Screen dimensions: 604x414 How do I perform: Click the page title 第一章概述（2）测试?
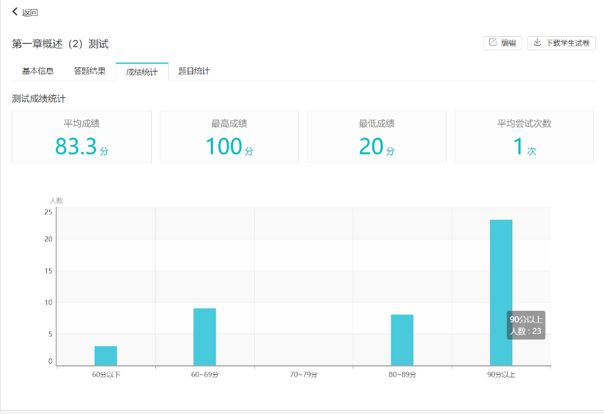60,44
